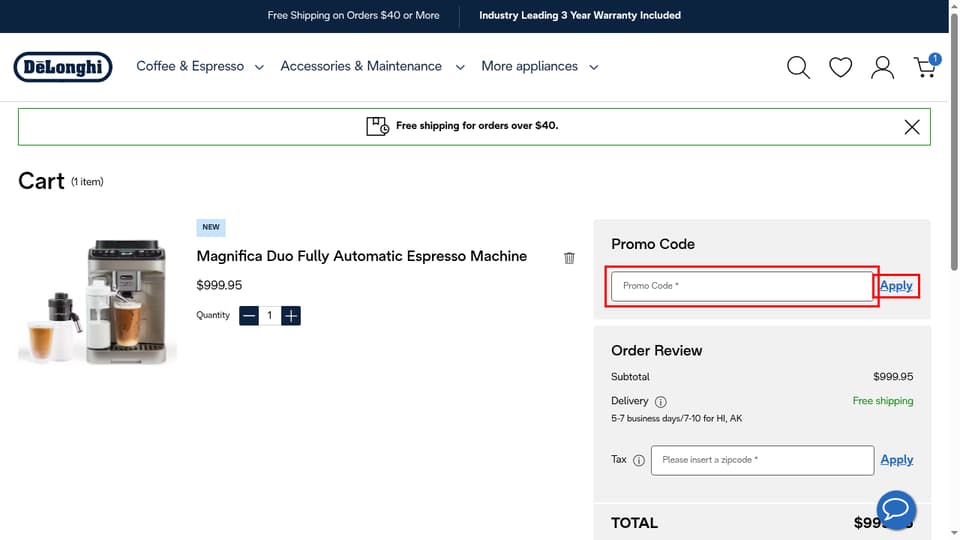Expand the Coffee & Espresso menu

[200, 66]
